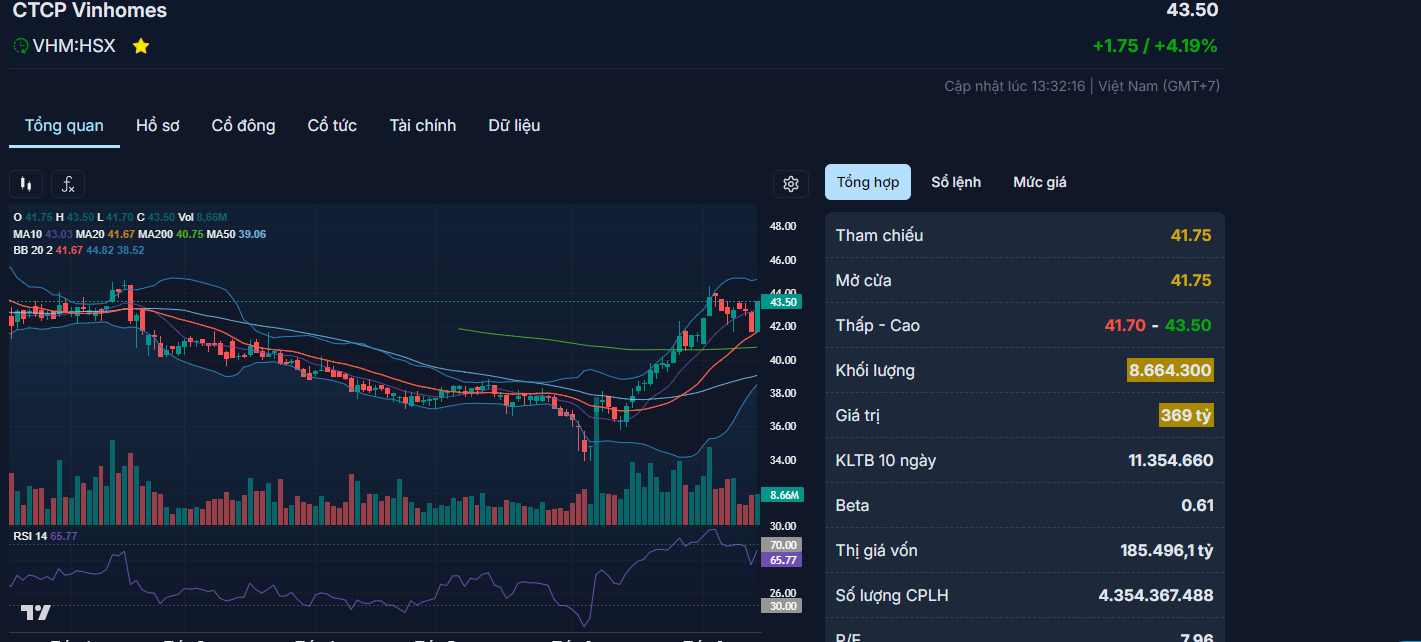The height and width of the screenshot is (642, 1421).
Task: Open the Dữ liệu tab
Action: click(514, 125)
